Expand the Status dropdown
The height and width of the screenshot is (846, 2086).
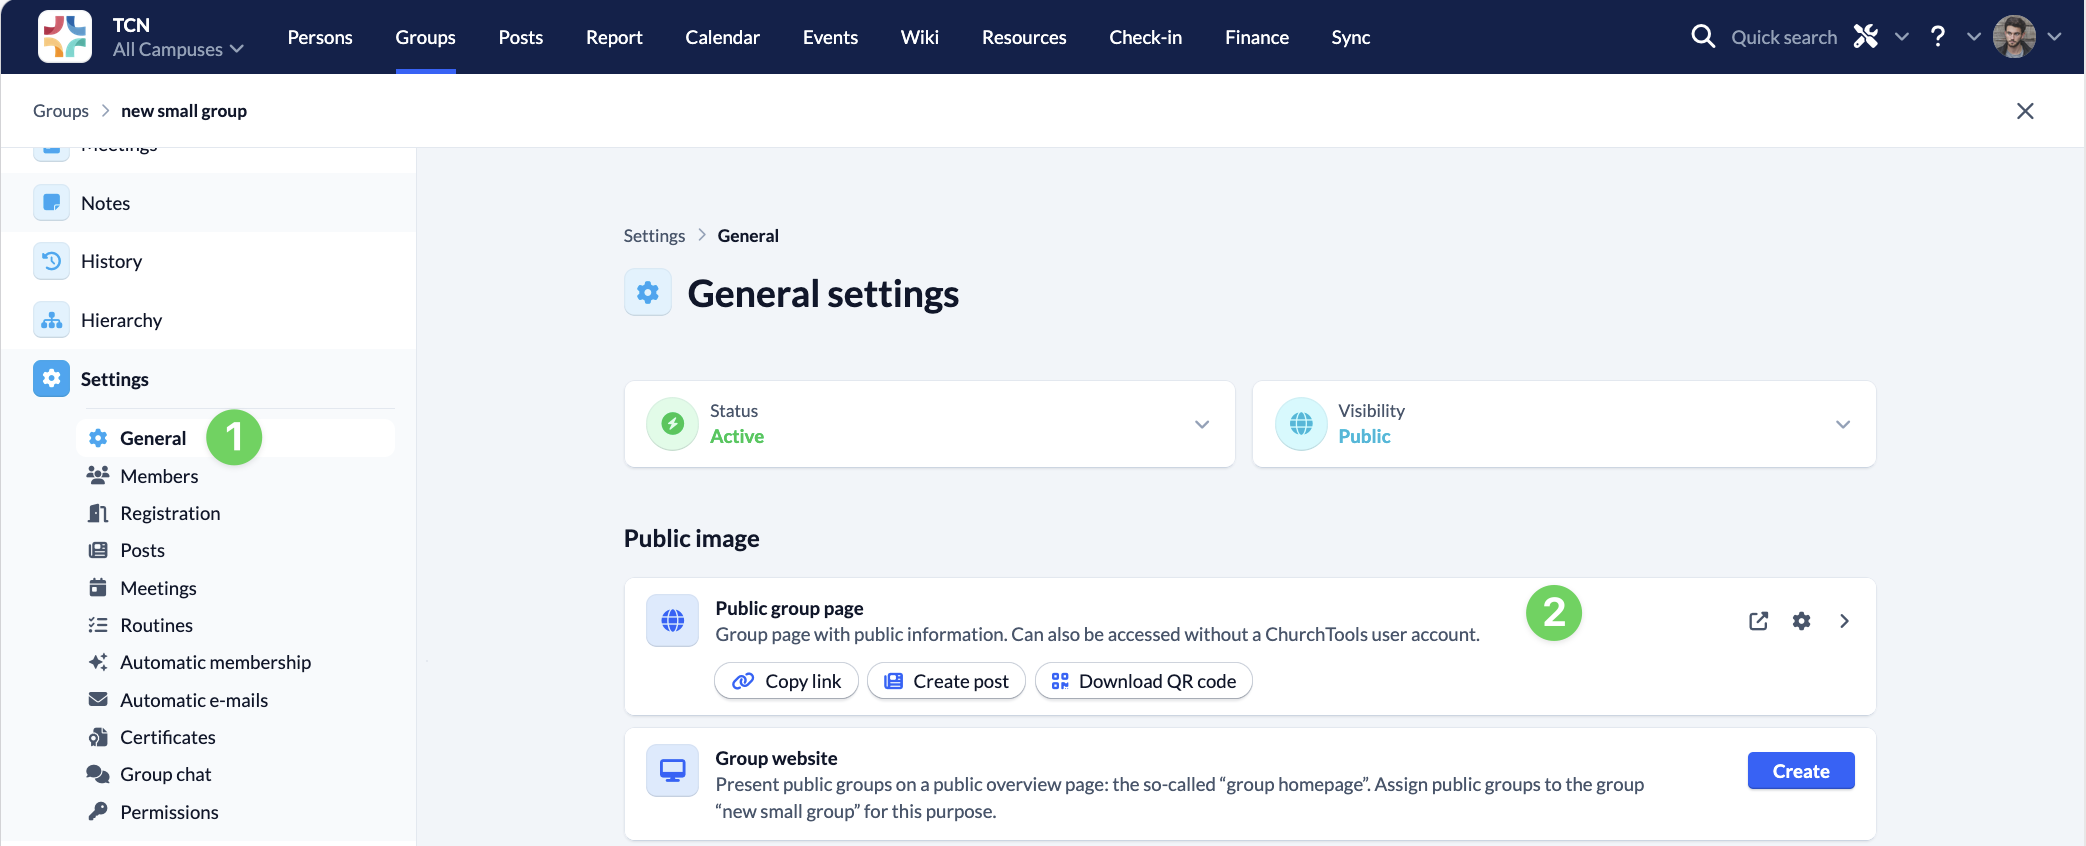click(x=1202, y=424)
